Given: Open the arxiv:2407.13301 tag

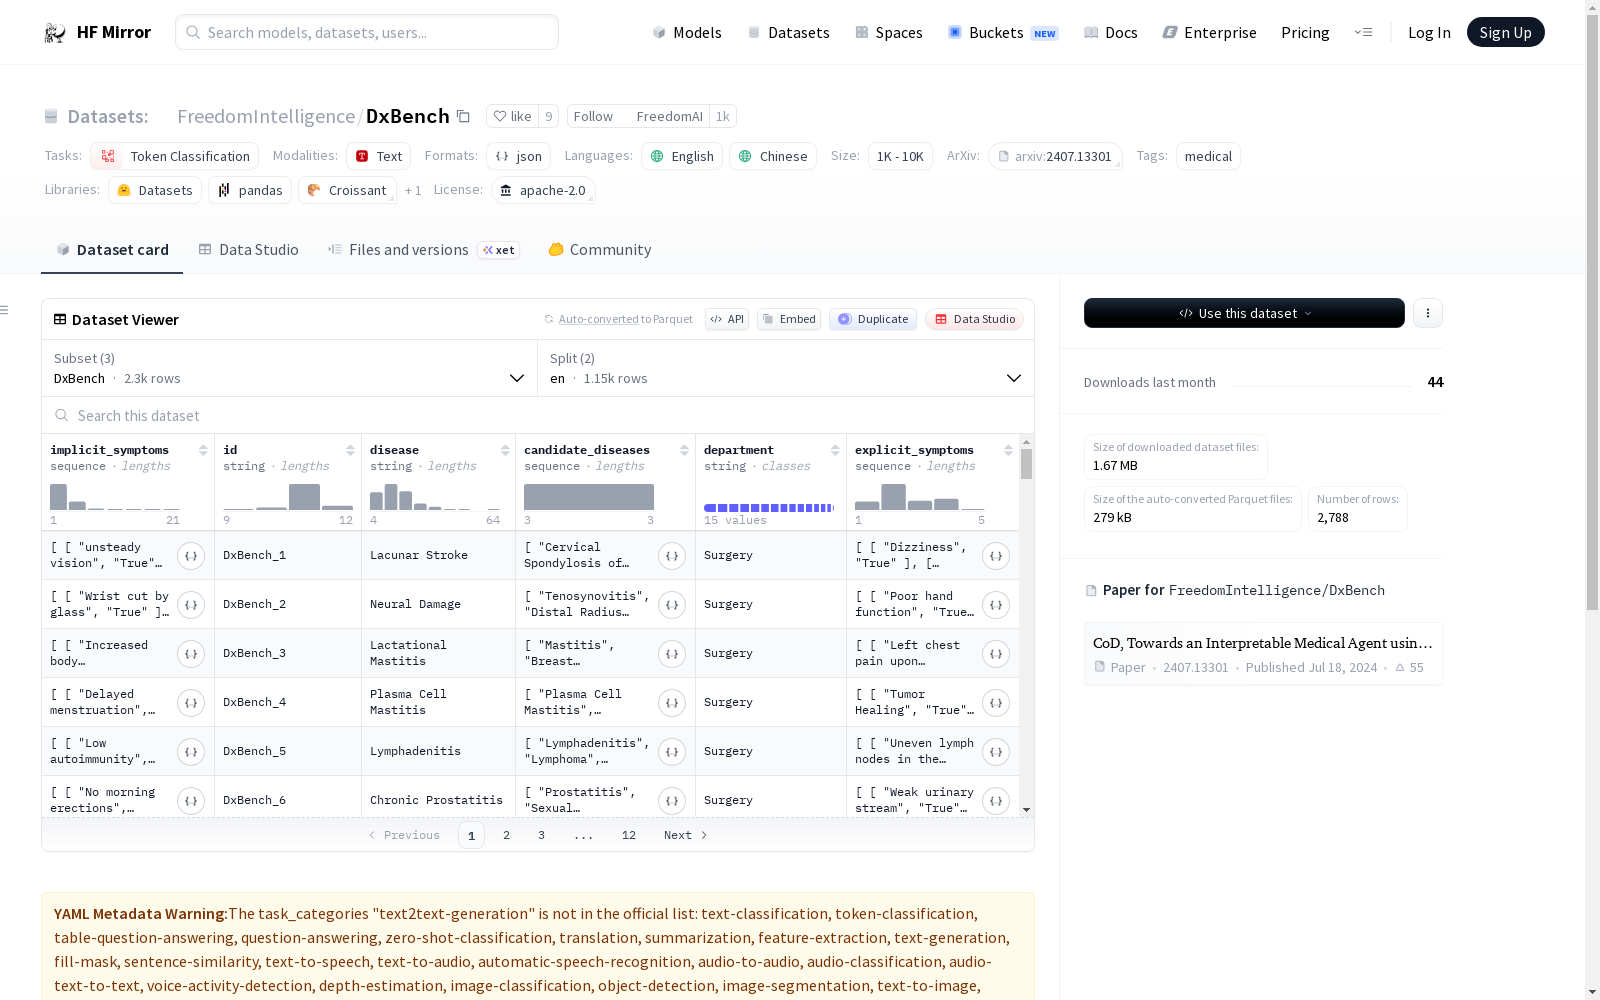Looking at the screenshot, I should 1055,156.
